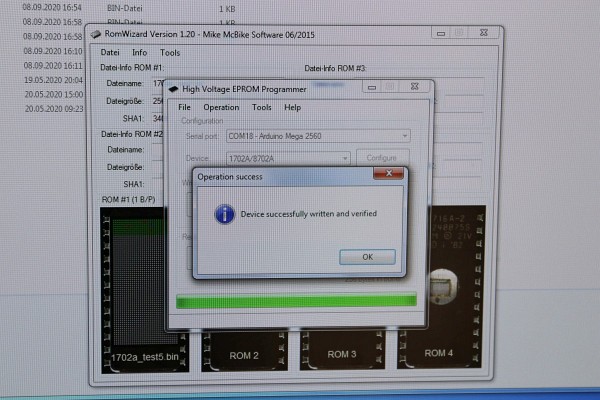
Task: Open the File menu in EPROM Programmer
Action: pos(184,107)
